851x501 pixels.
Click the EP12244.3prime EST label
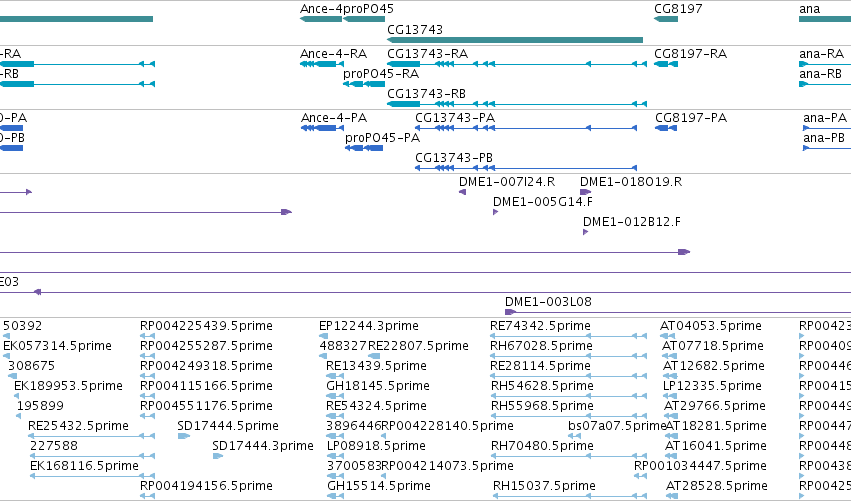tap(369, 326)
